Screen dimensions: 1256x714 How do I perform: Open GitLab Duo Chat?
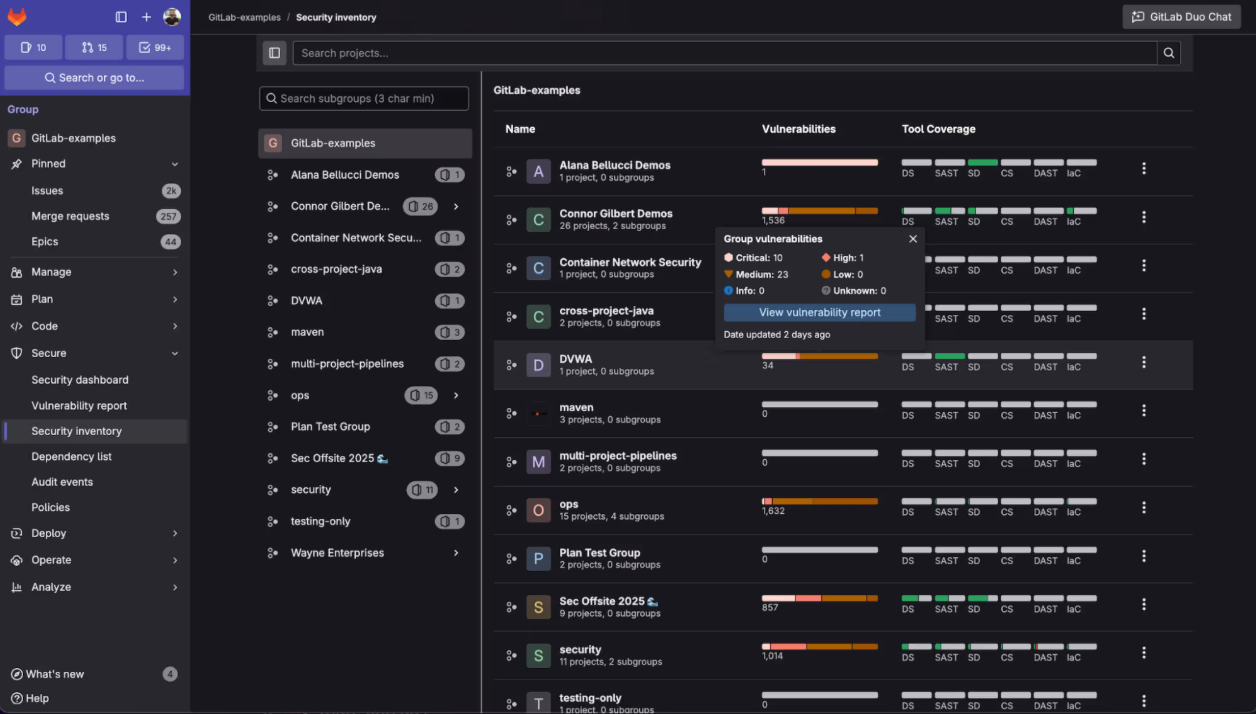click(x=1182, y=17)
